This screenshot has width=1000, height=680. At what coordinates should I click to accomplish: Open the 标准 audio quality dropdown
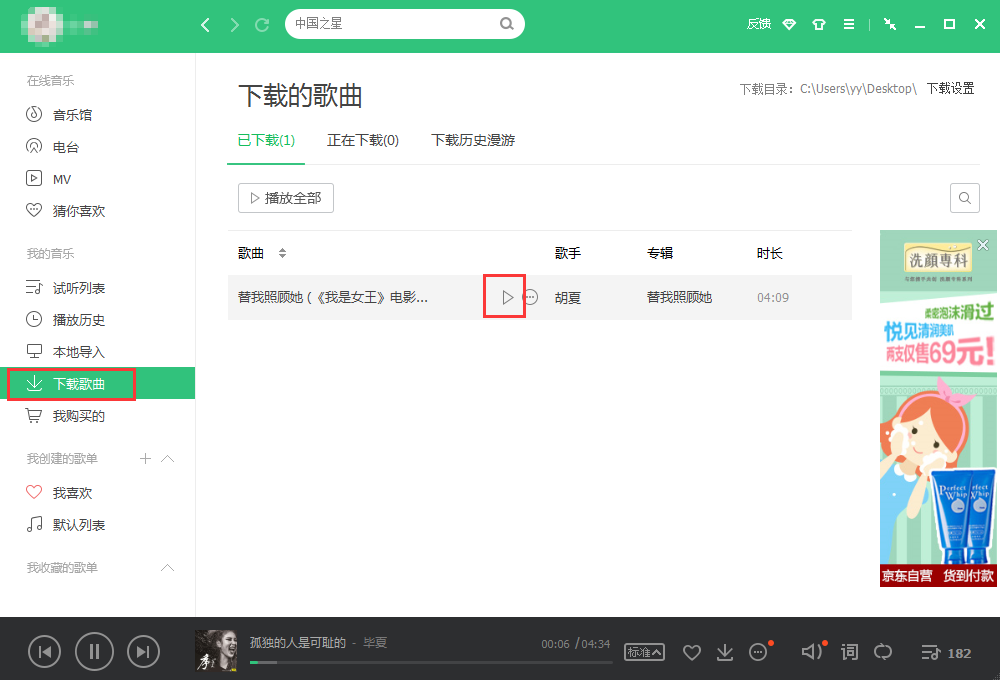pyautogui.click(x=644, y=652)
